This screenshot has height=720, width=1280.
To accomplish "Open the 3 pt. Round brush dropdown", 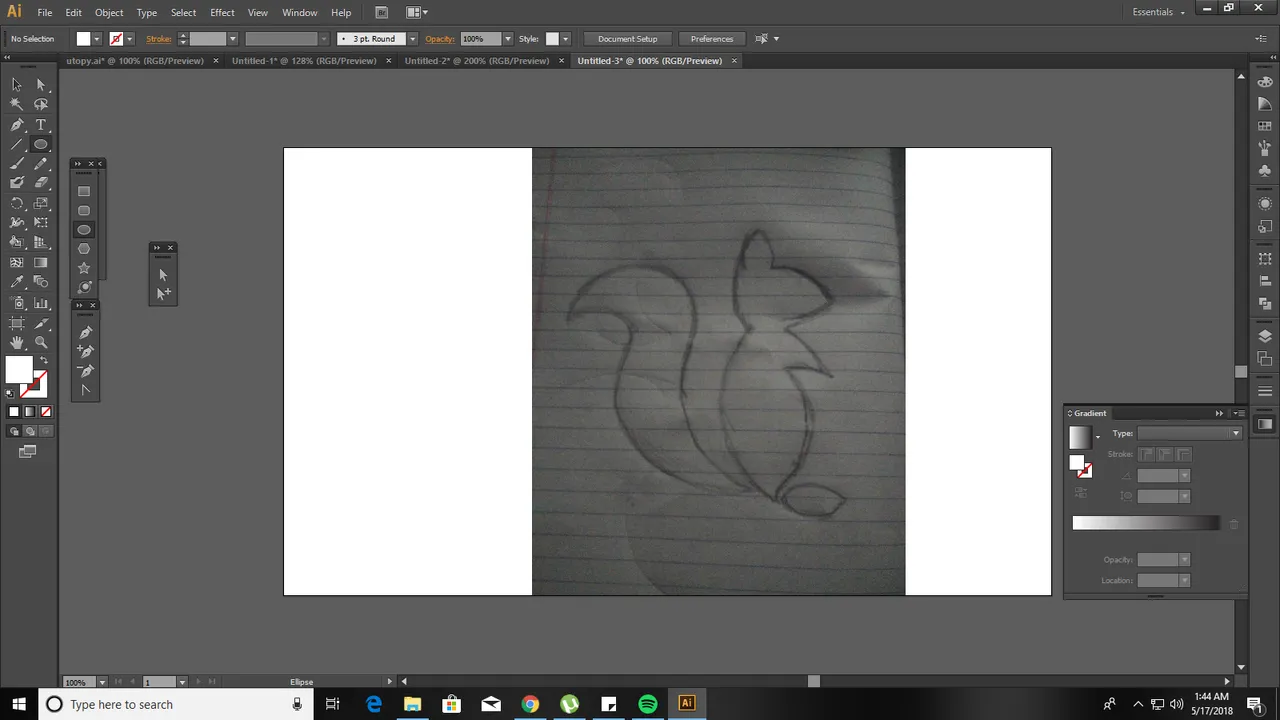I will tap(412, 39).
